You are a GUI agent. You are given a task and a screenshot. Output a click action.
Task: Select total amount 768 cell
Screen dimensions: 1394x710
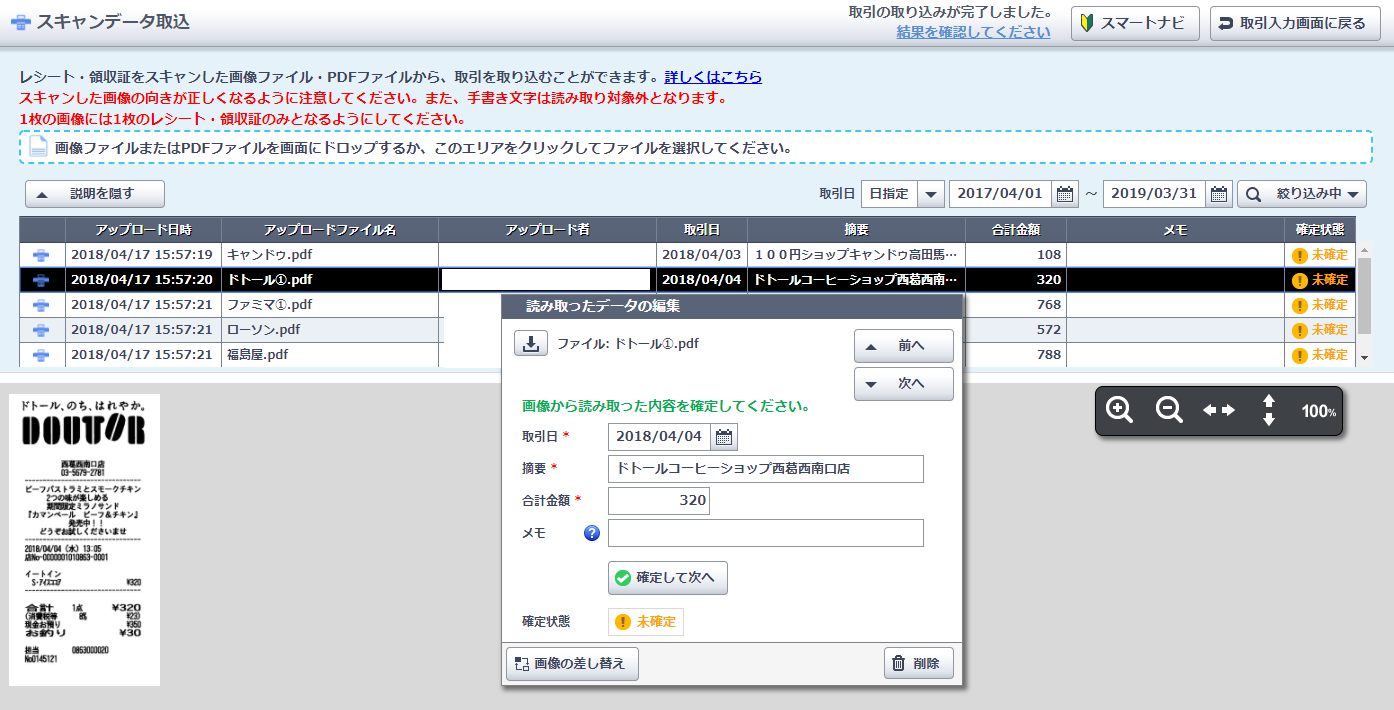pos(1015,305)
